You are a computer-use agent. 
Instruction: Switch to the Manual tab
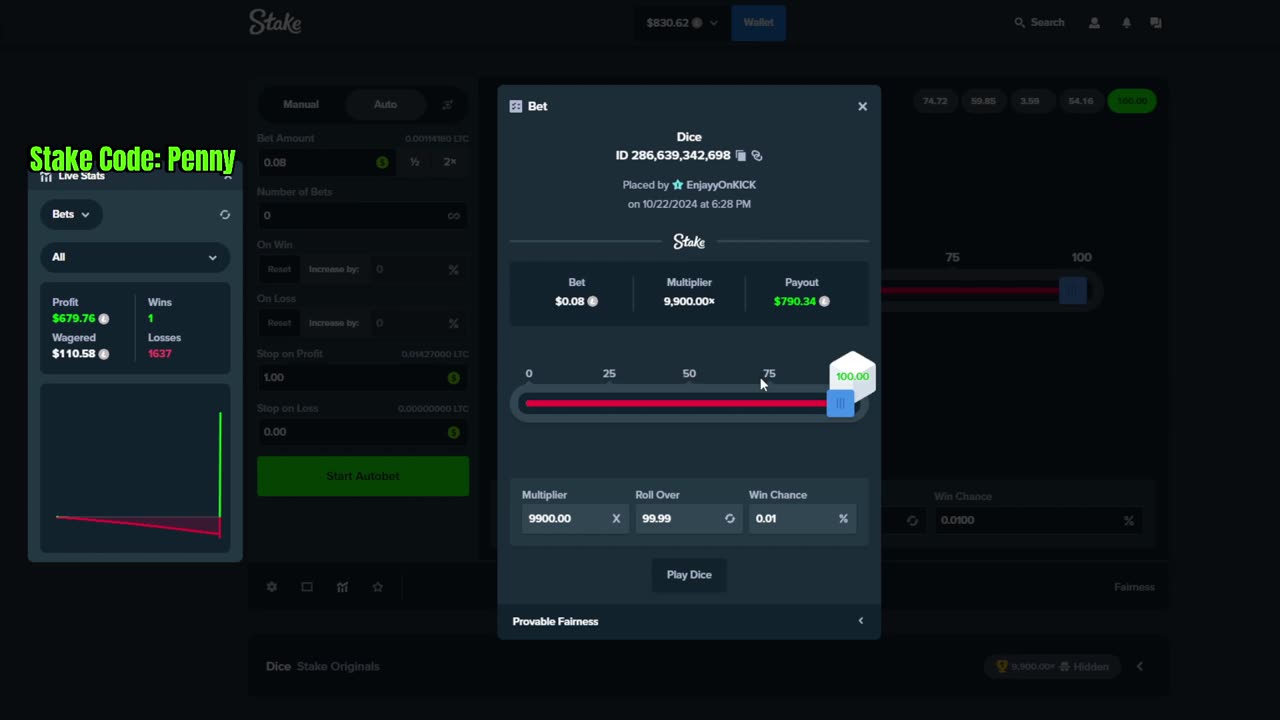[301, 104]
